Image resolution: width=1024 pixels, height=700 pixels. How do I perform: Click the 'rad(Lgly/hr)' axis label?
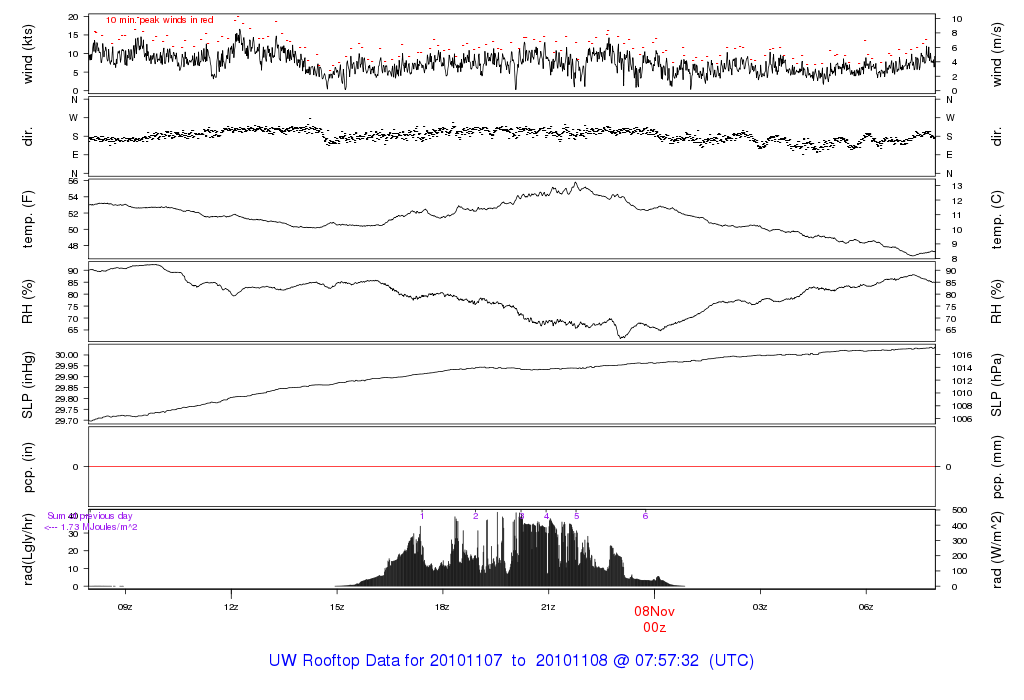click(x=27, y=549)
